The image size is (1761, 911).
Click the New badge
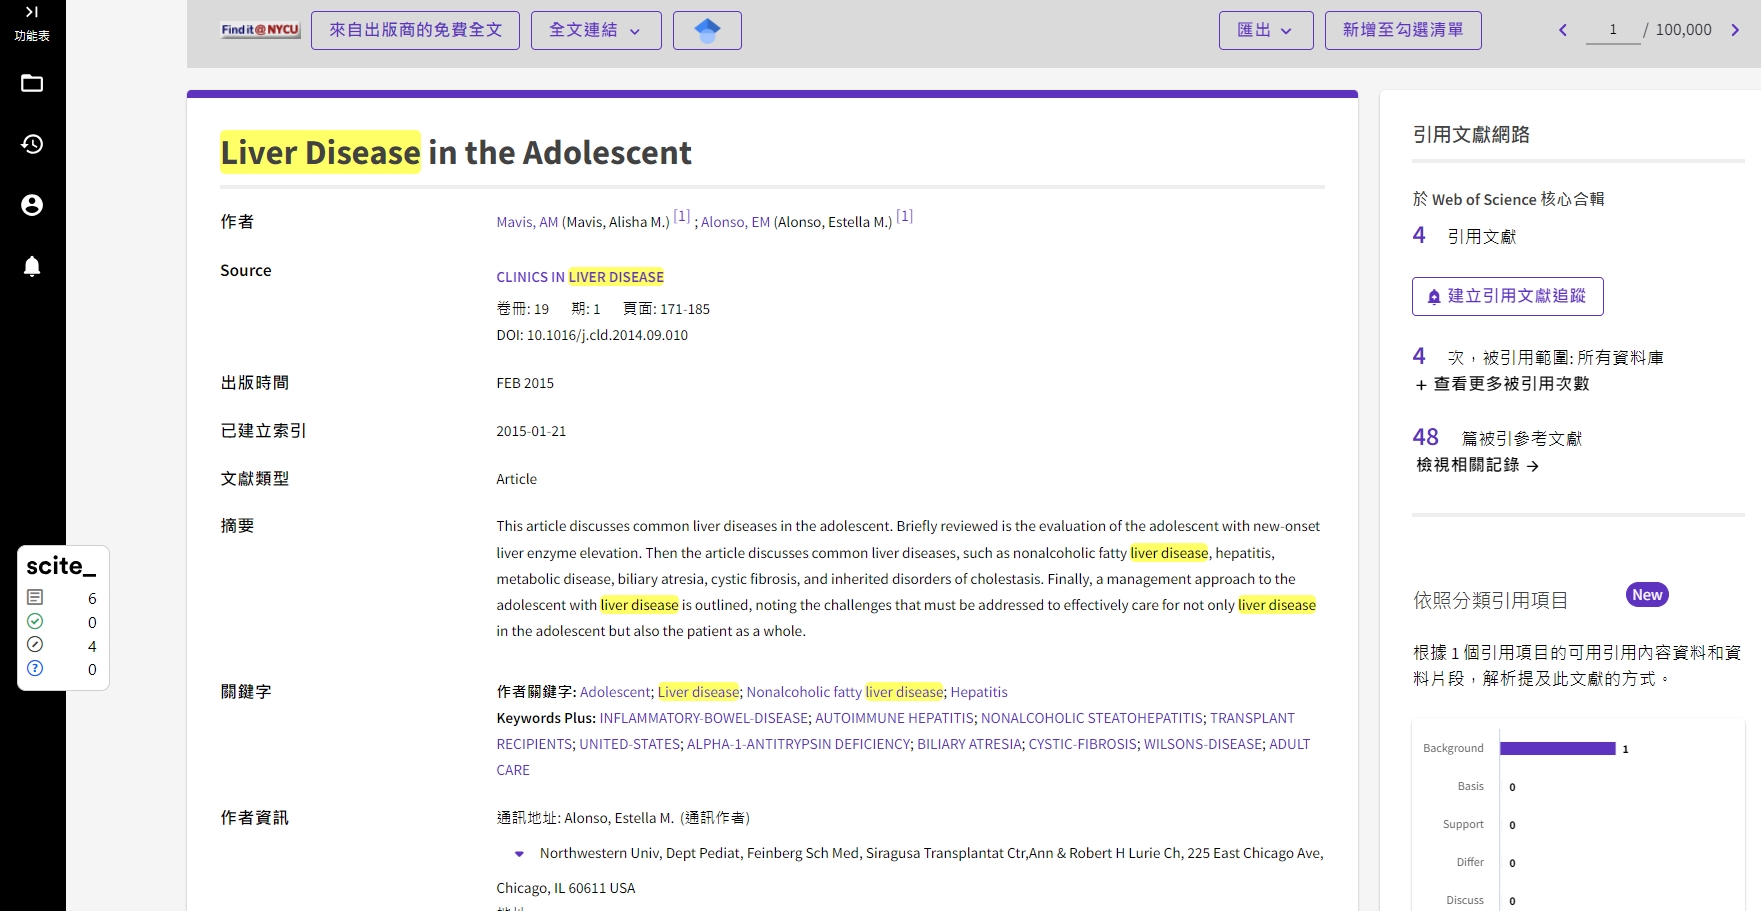point(1647,595)
